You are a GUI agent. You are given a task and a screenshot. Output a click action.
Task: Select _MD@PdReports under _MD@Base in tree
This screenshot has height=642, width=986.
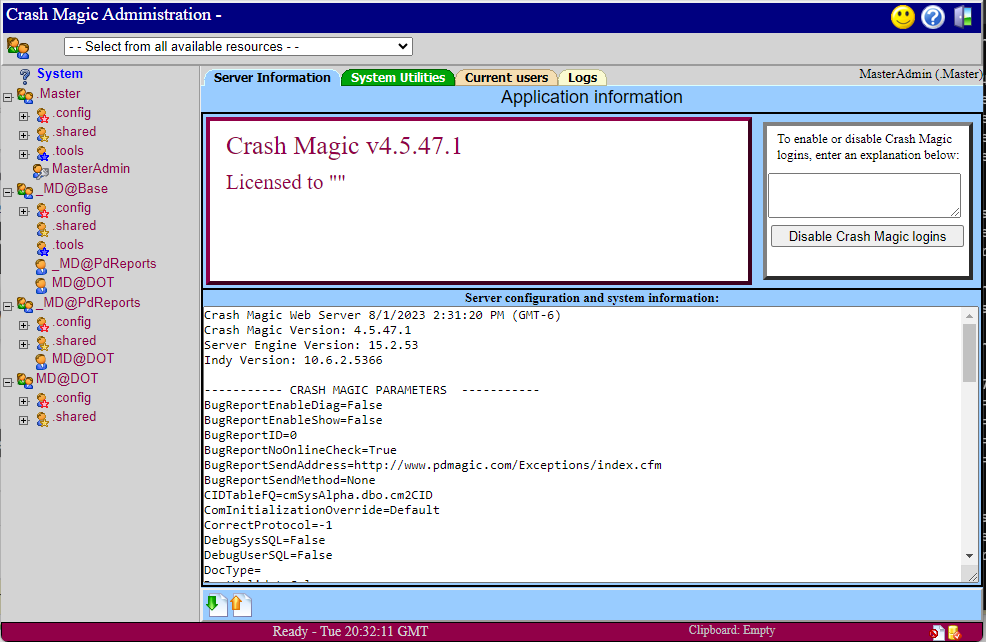tap(105, 264)
